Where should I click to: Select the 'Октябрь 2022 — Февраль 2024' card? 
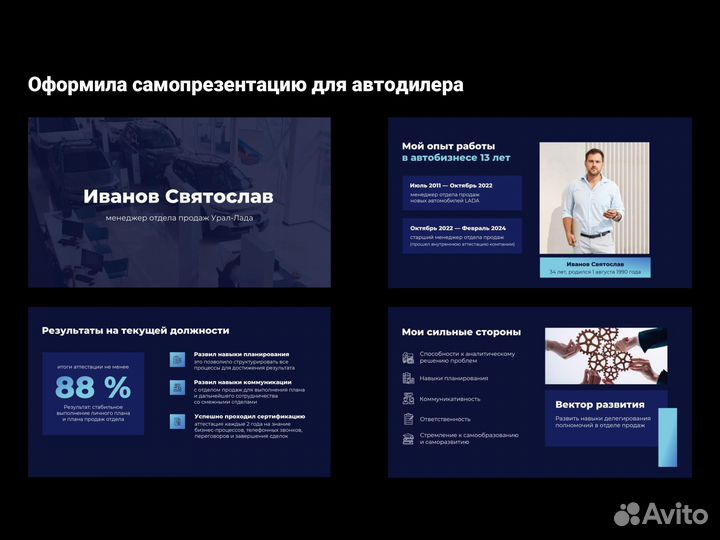click(x=462, y=236)
